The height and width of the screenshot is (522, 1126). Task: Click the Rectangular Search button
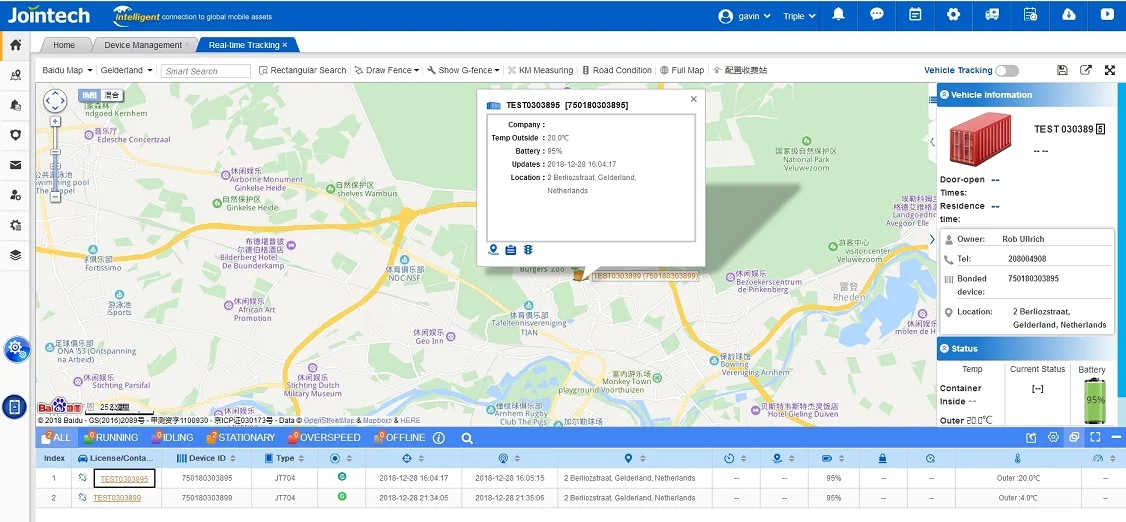(302, 70)
